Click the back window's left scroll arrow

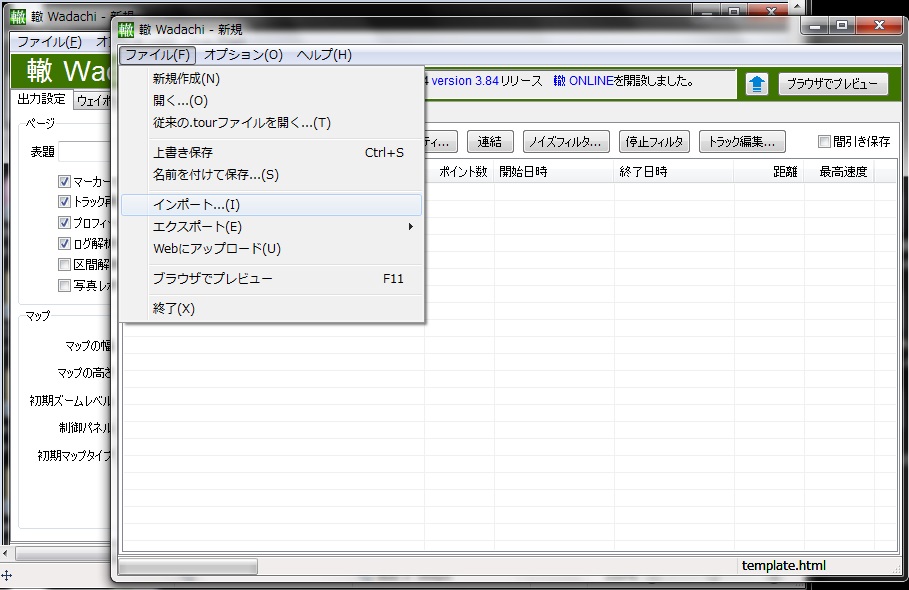(5, 553)
